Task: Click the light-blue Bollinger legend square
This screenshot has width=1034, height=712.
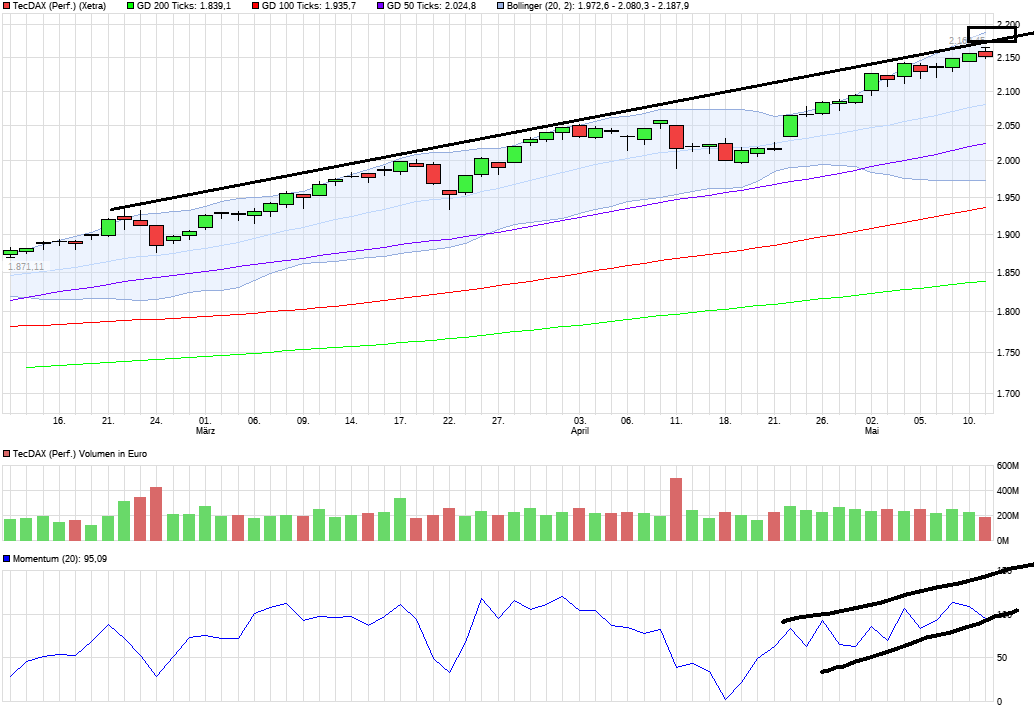Action: tap(501, 6)
